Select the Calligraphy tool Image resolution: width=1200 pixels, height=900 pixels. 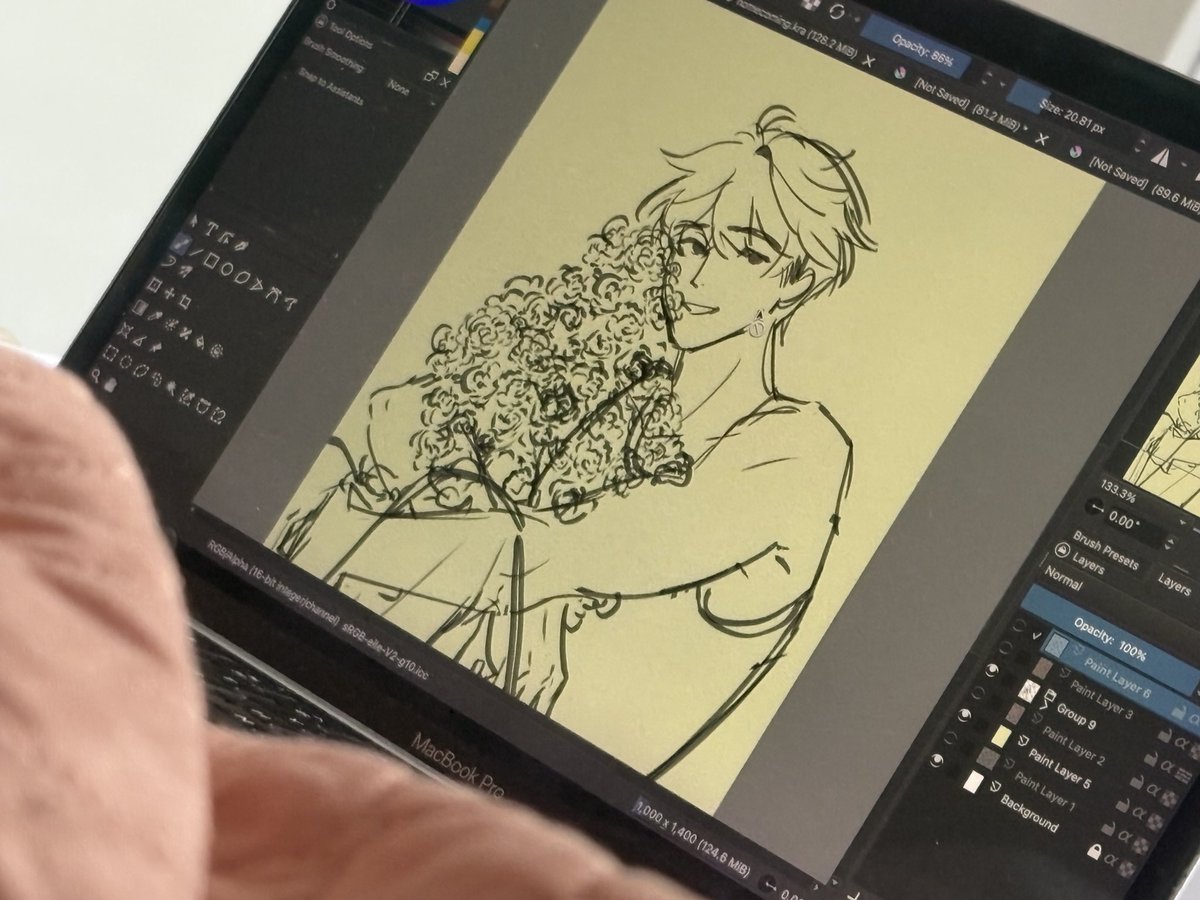241,245
